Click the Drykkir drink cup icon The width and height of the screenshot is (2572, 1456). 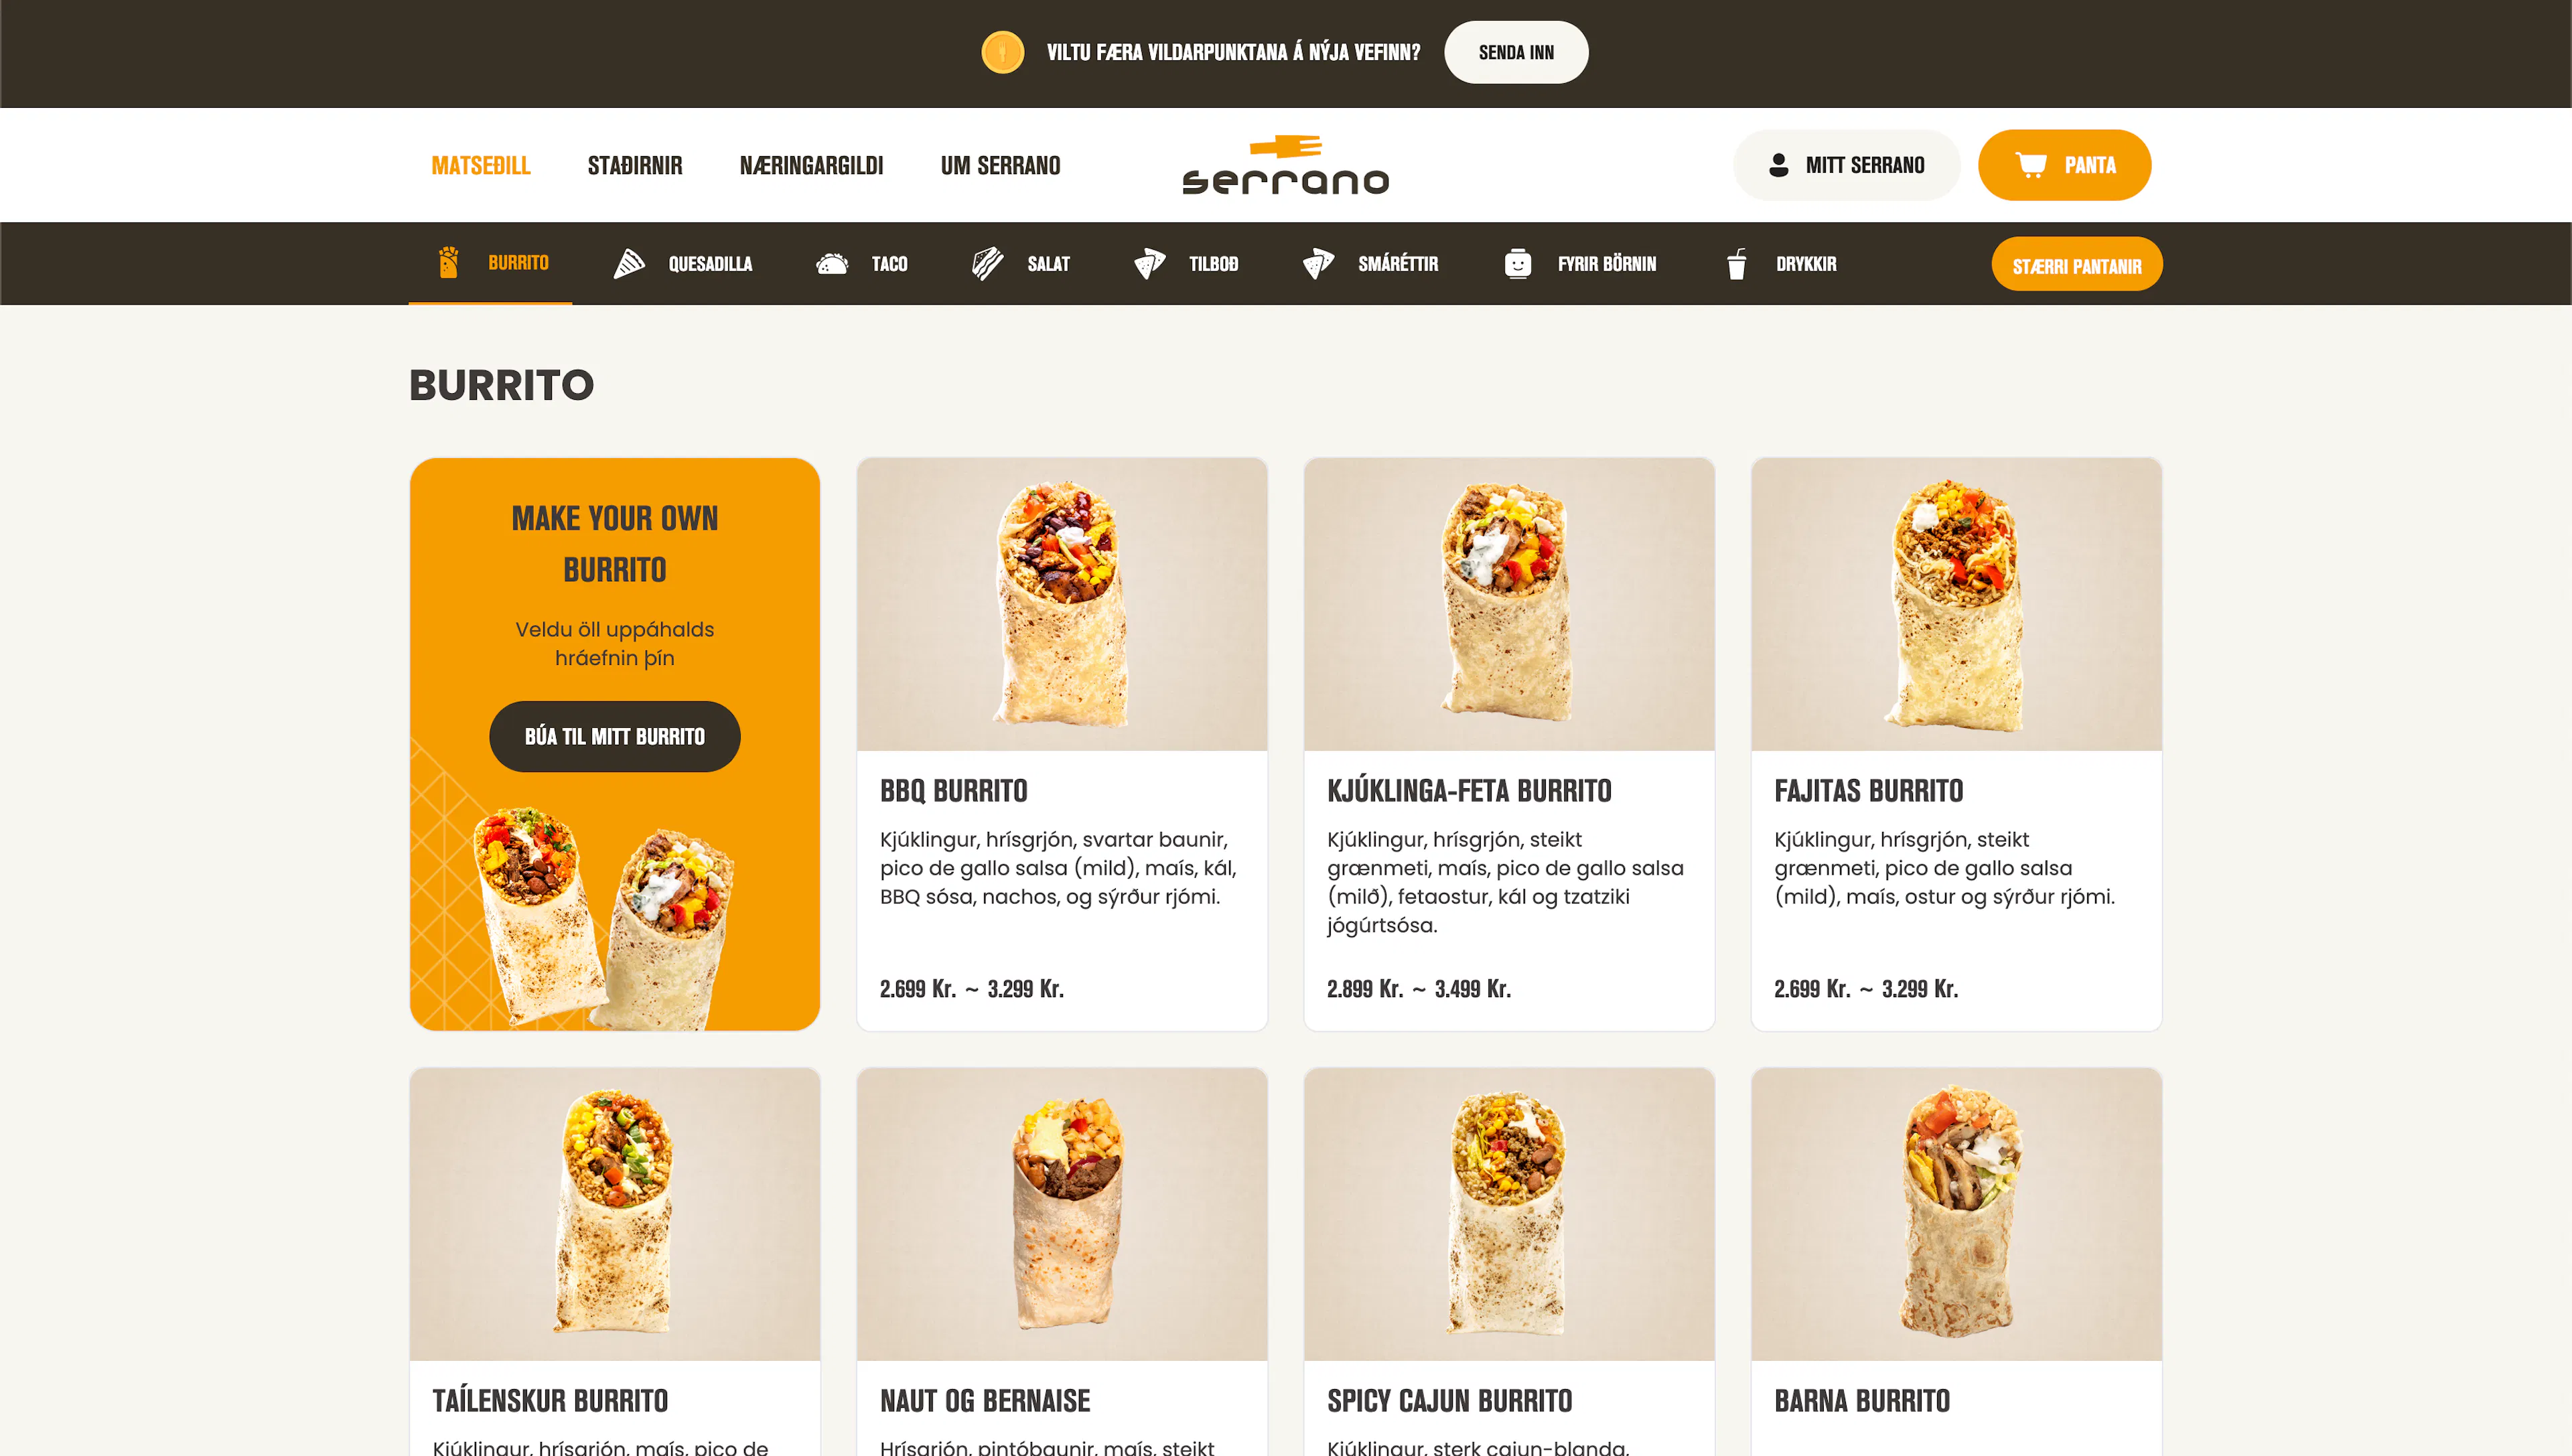pyautogui.click(x=1737, y=264)
